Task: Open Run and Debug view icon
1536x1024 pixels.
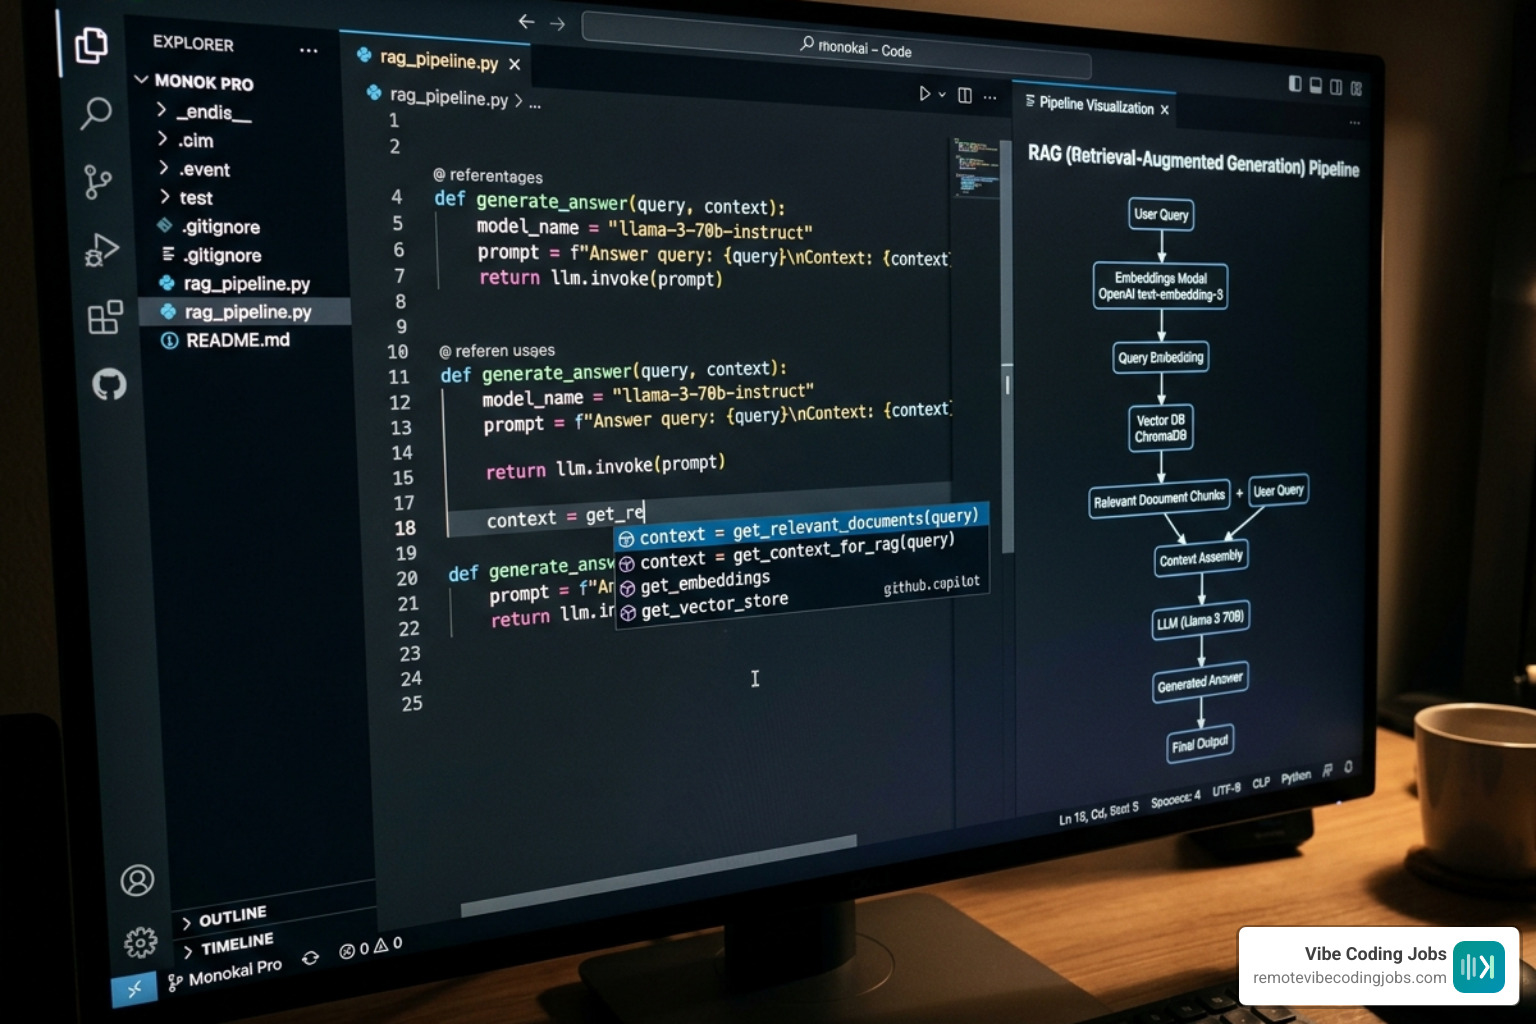Action: tap(102, 250)
